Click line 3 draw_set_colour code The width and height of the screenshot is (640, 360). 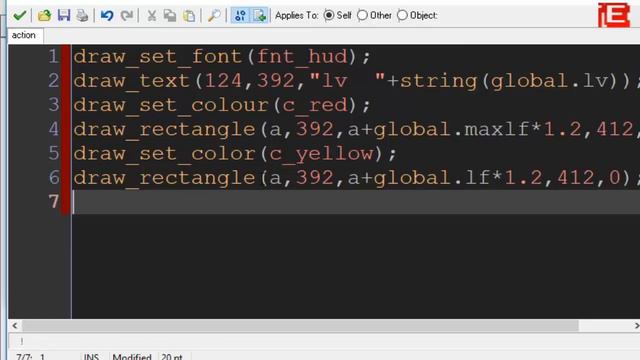[222, 105]
